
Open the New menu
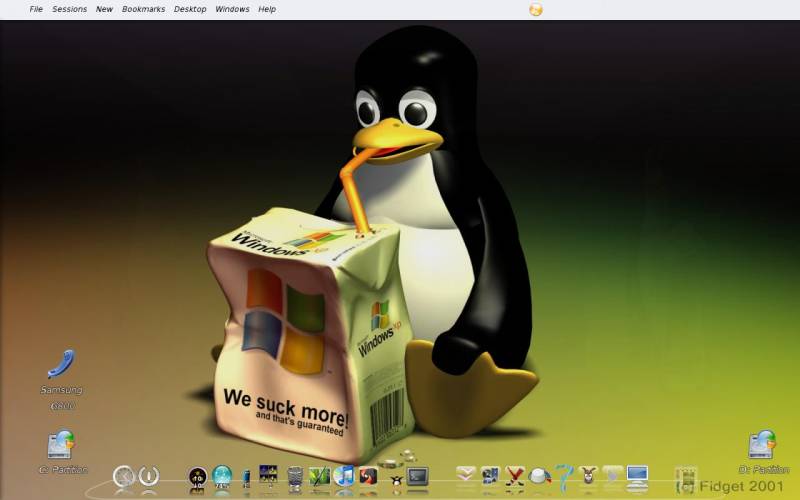tap(104, 9)
